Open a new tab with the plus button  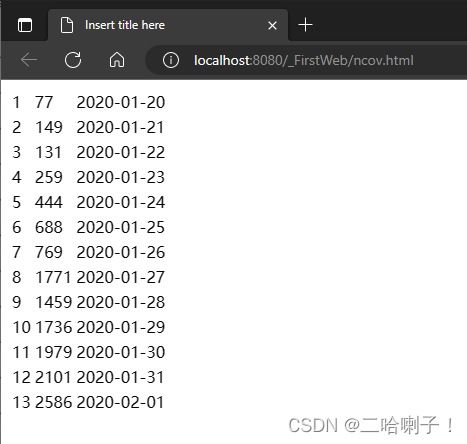click(x=305, y=25)
